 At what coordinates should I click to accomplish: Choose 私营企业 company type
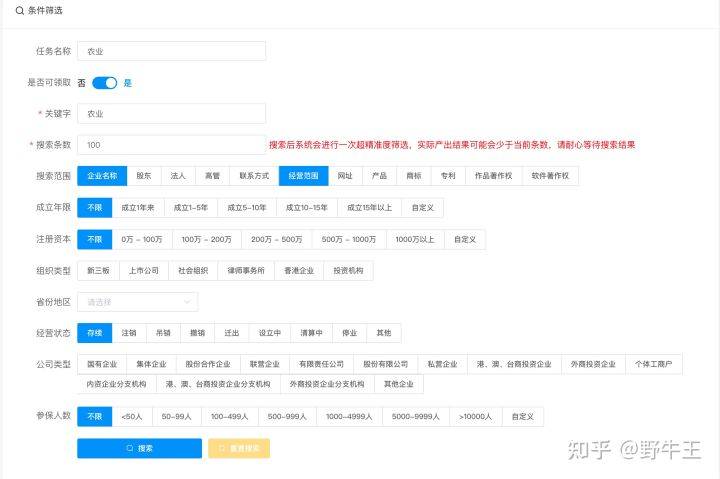coord(443,364)
